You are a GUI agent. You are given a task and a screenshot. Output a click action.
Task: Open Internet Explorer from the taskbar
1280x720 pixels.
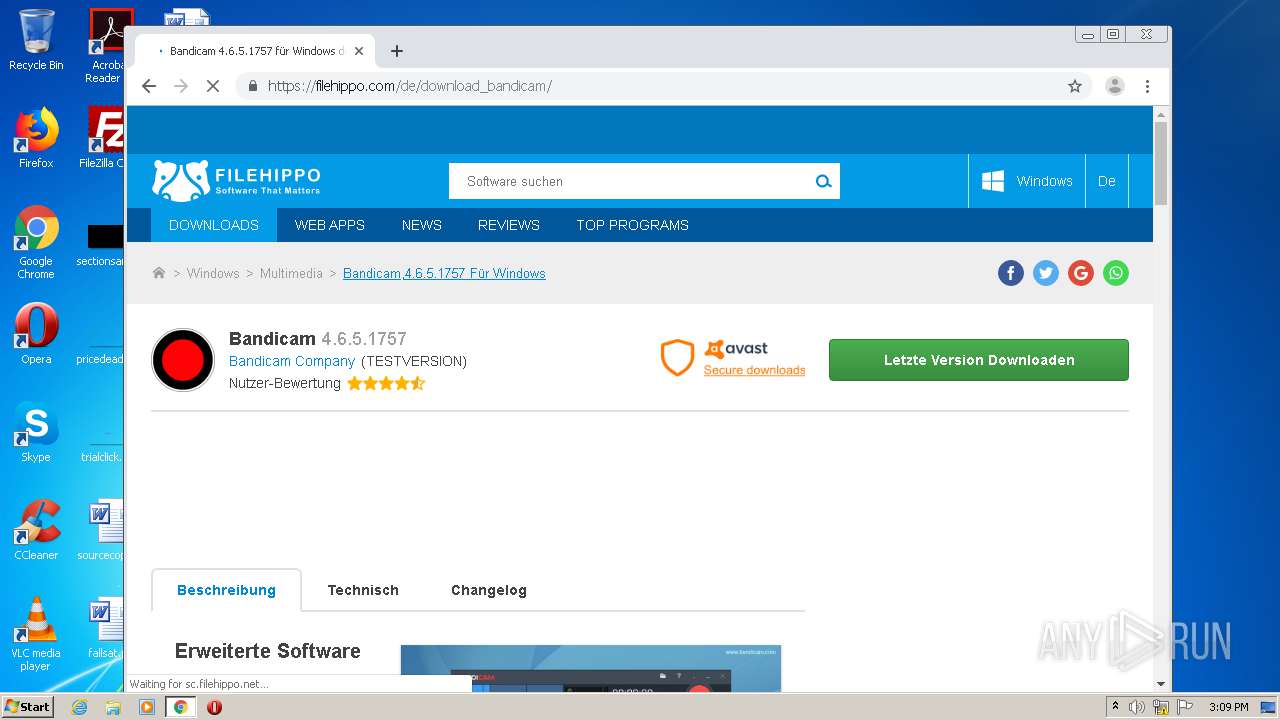[x=80, y=707]
